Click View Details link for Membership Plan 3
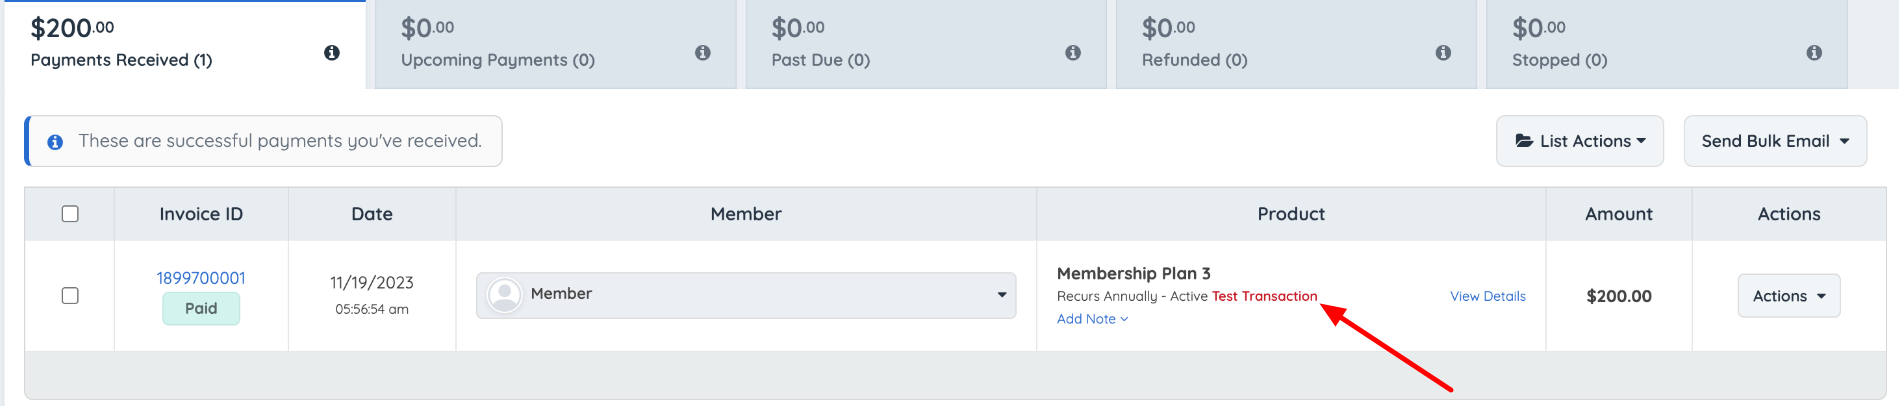Screen dimensions: 1899x406 pos(1488,296)
